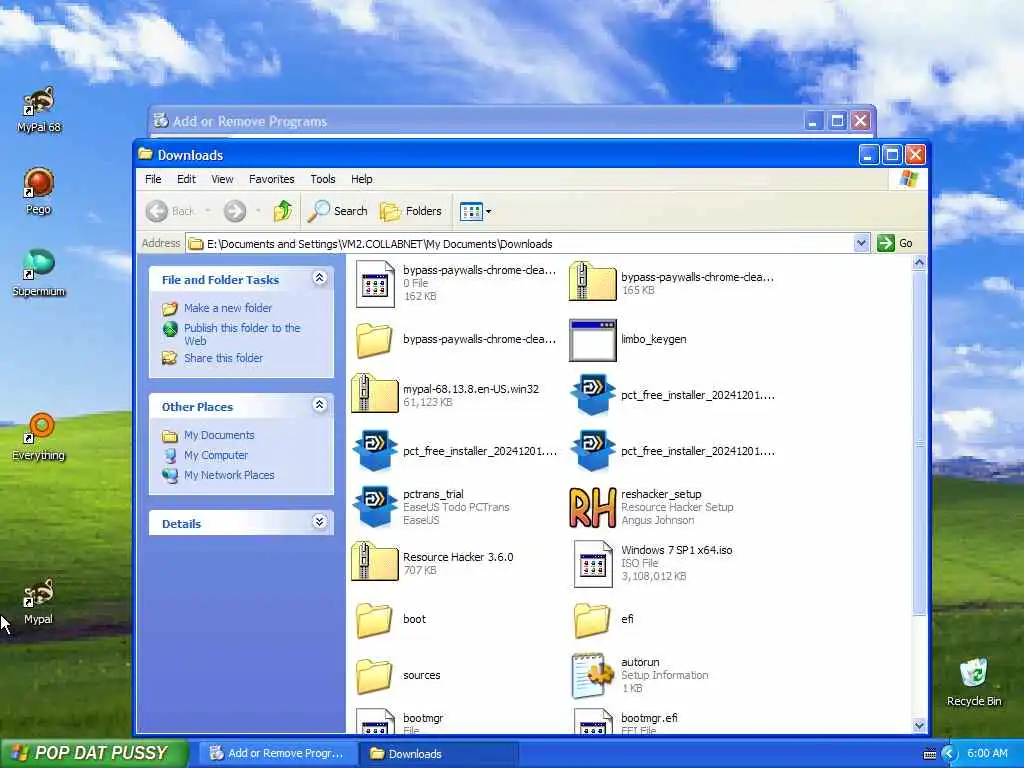This screenshot has height=768, width=1024.
Task: Open the Favorites menu
Action: 272,179
